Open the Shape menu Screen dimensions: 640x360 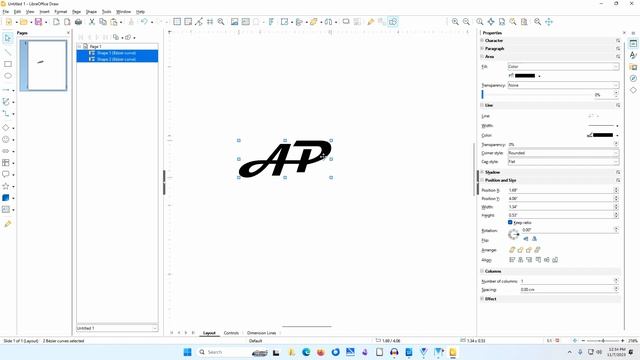[91, 12]
